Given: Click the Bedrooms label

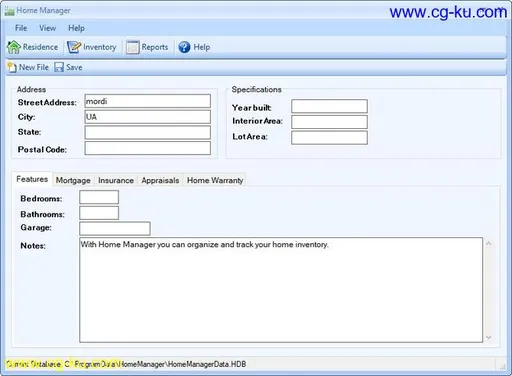Looking at the screenshot, I should pos(41,199).
